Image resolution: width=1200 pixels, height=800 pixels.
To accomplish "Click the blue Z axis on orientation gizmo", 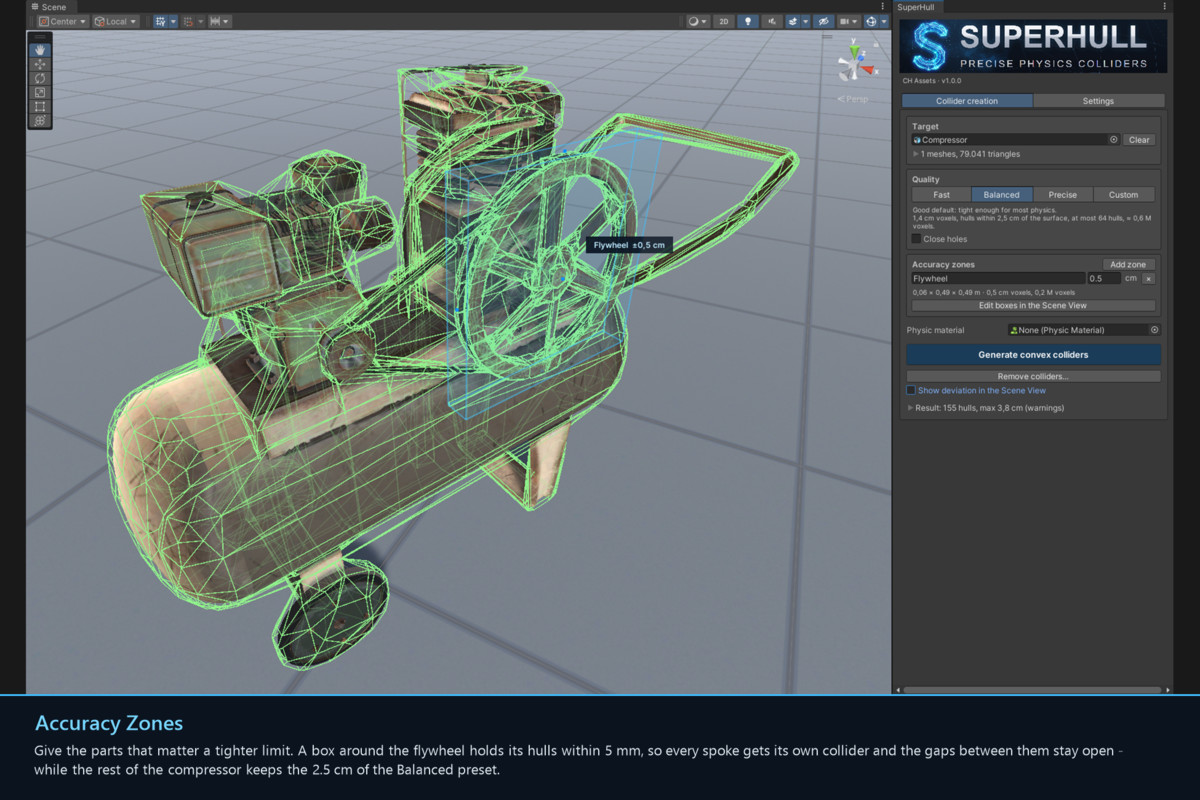I will click(x=861, y=58).
